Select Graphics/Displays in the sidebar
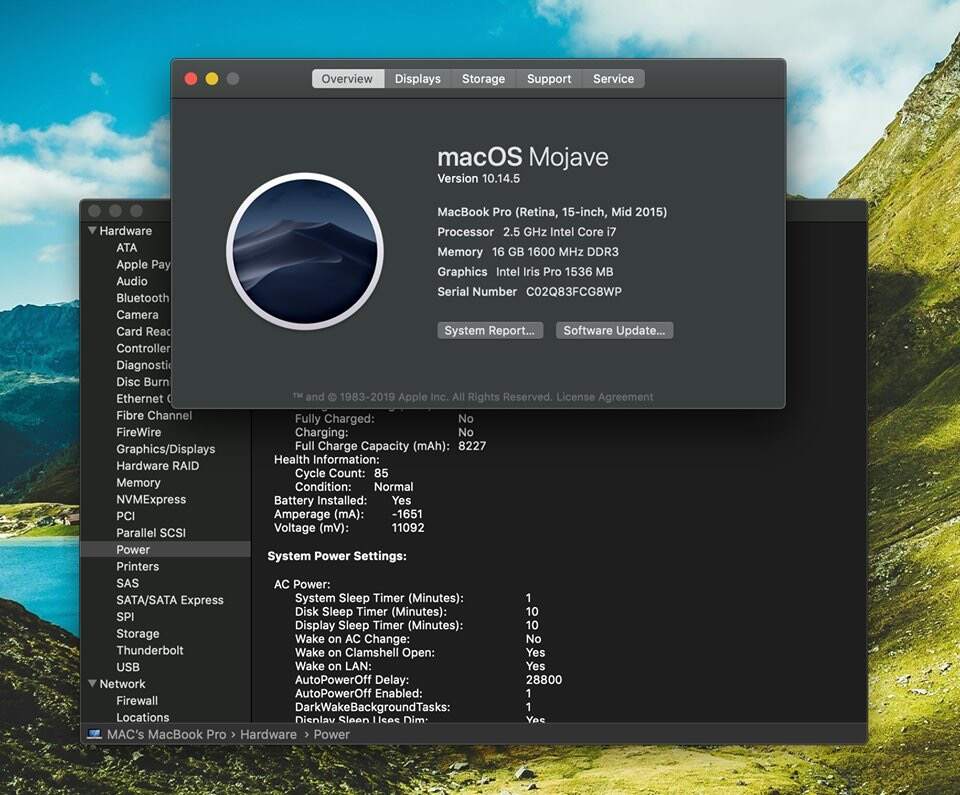Viewport: 960px width, 795px height. click(165, 449)
